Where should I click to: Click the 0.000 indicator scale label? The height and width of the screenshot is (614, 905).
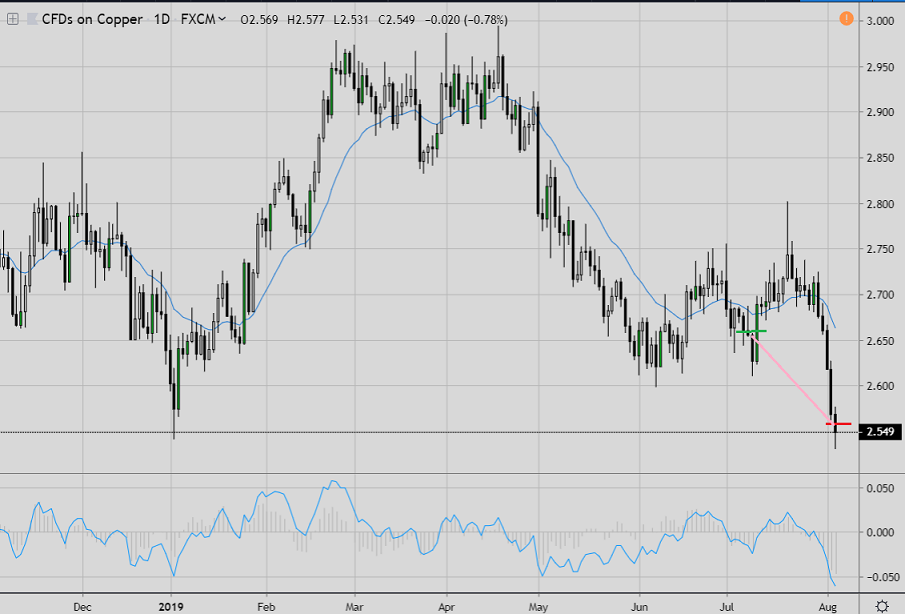881,533
